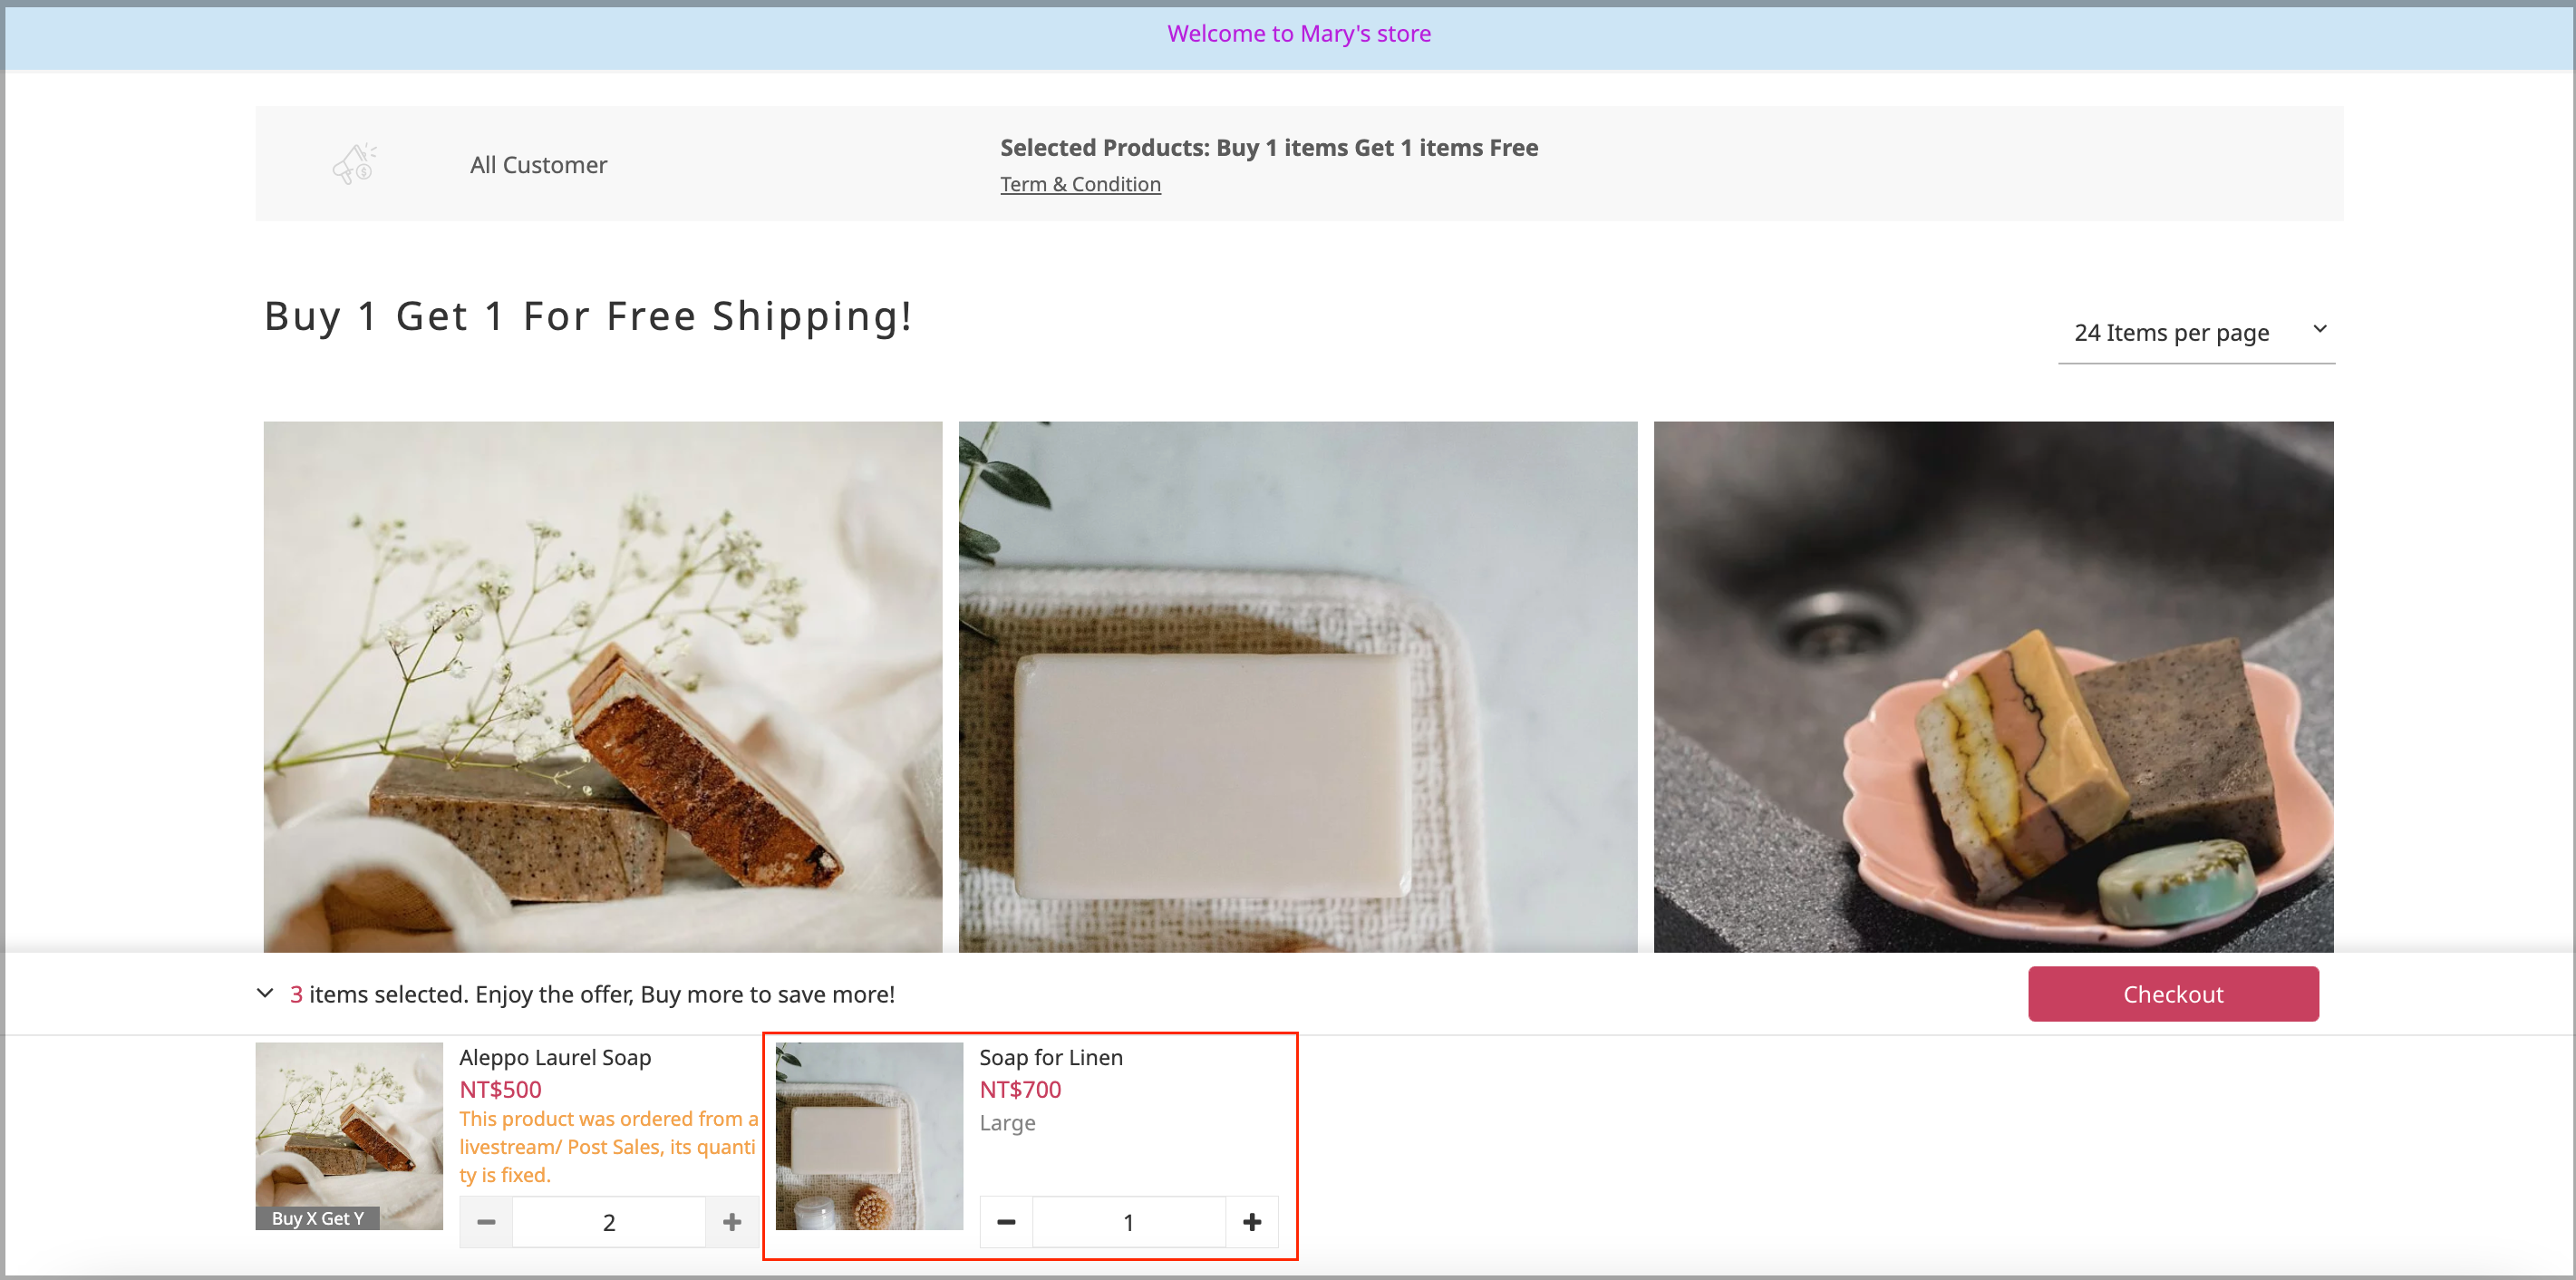Click plus button for Aleppo Laurel Soap
The height and width of the screenshot is (1280, 2576).
pyautogui.click(x=732, y=1221)
